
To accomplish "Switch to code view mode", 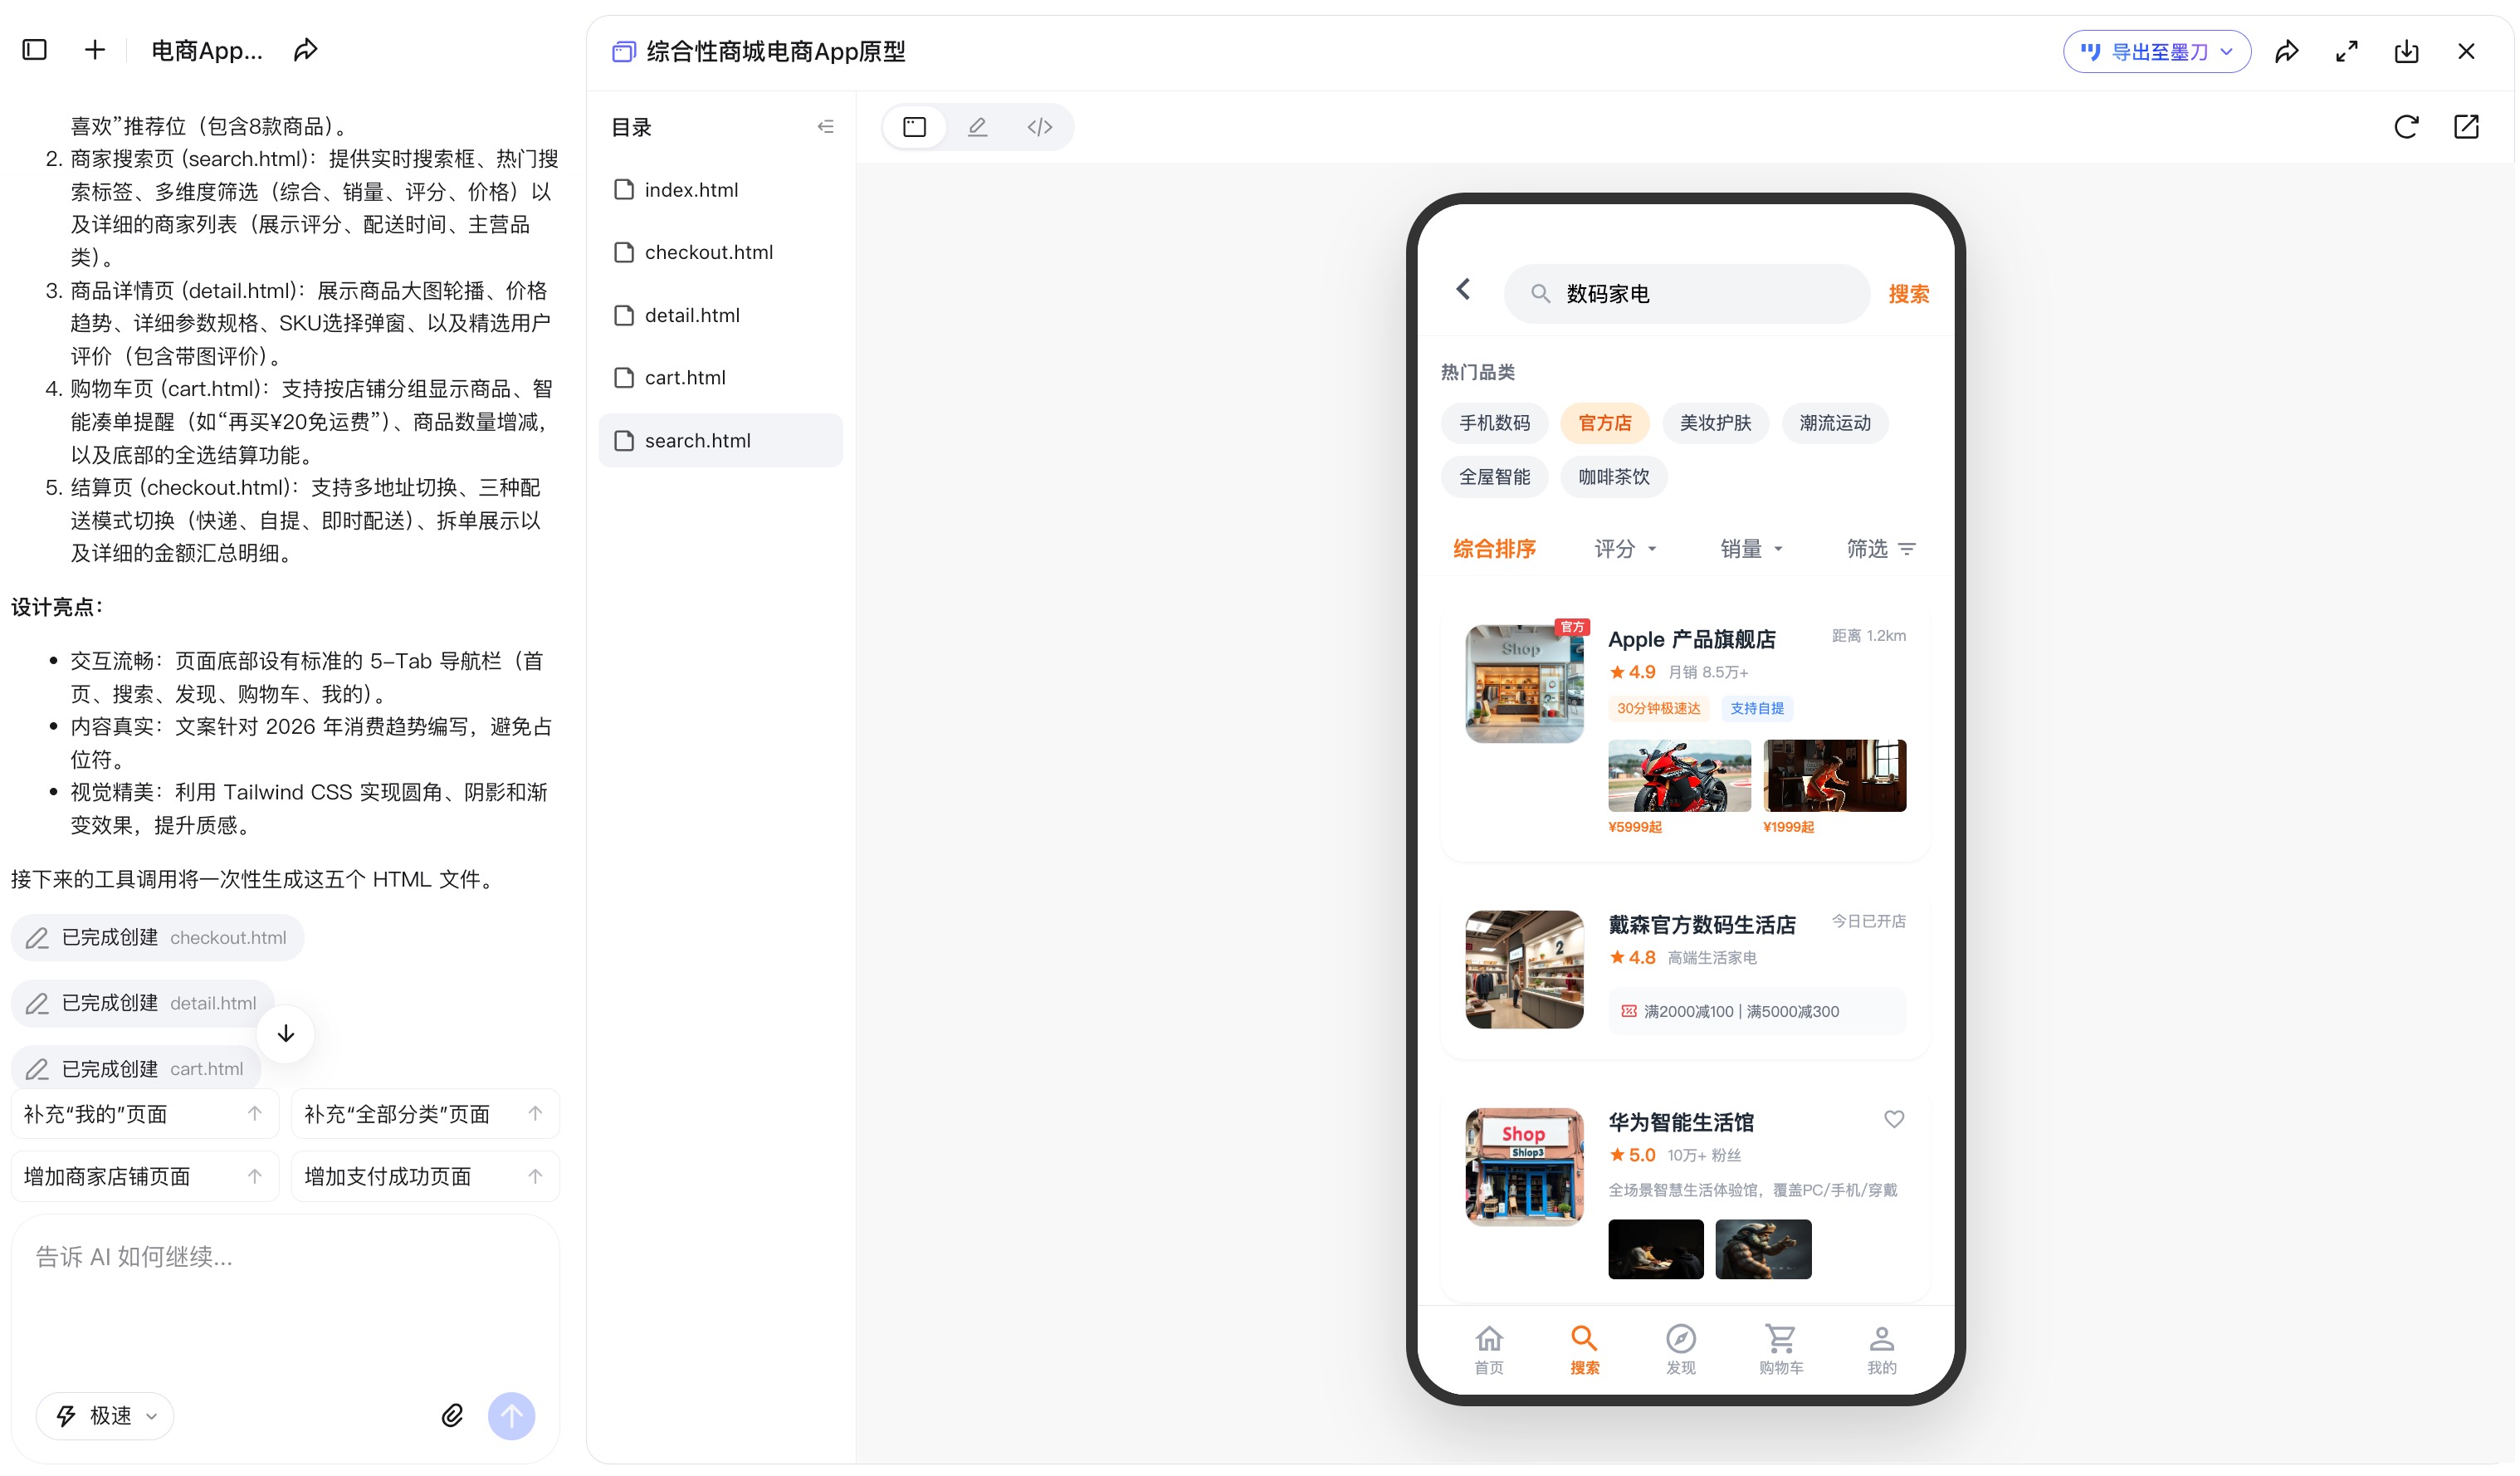I will [x=1040, y=127].
